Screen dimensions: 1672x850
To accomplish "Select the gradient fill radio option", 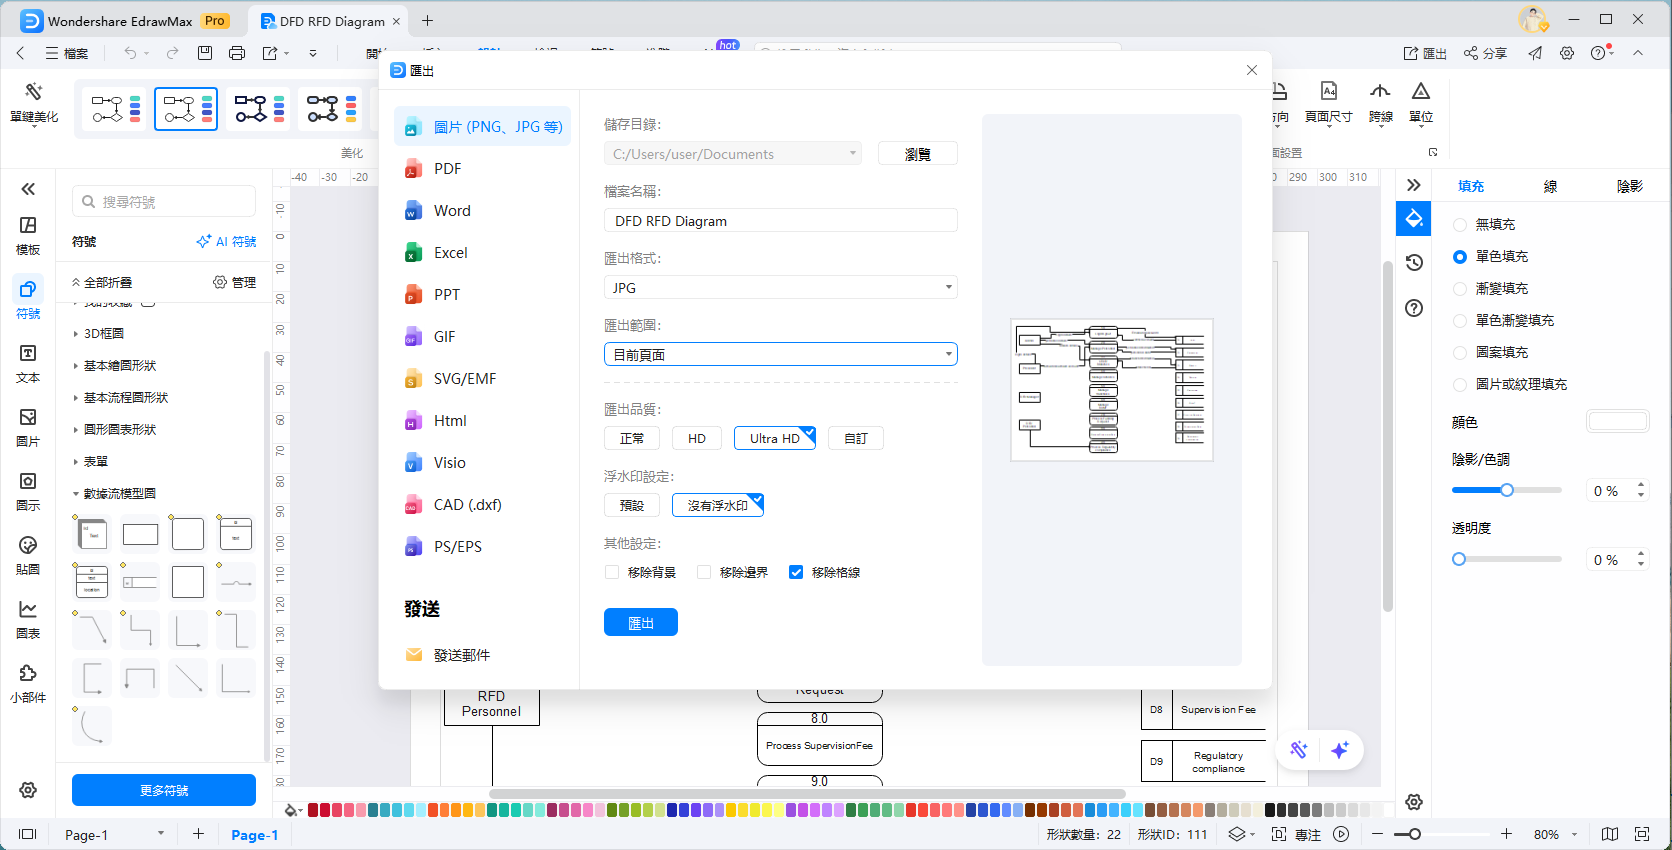I will [x=1460, y=289].
